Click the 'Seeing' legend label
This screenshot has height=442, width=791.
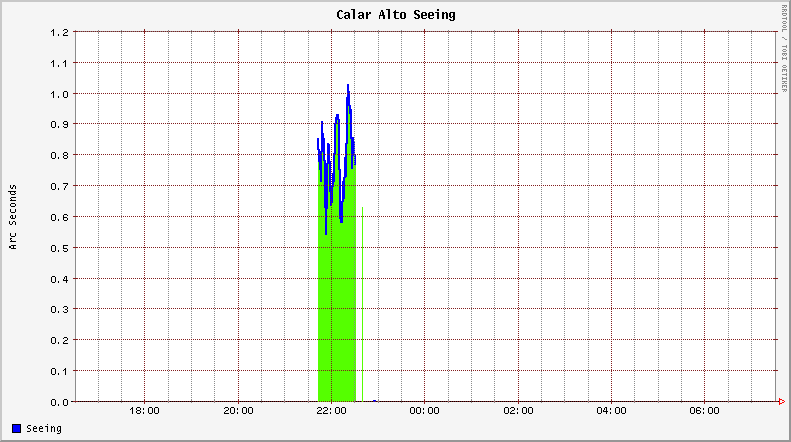[44, 428]
